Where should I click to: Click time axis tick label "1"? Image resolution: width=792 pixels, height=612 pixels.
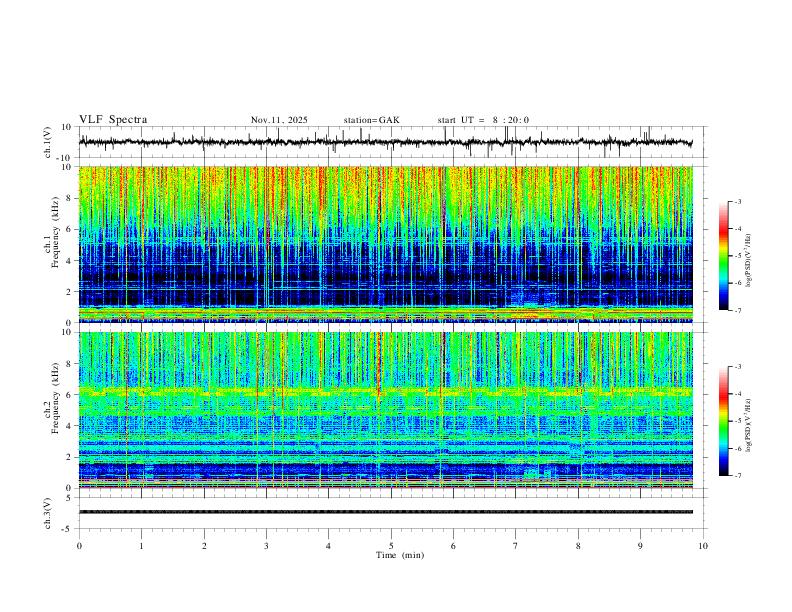tap(141, 546)
